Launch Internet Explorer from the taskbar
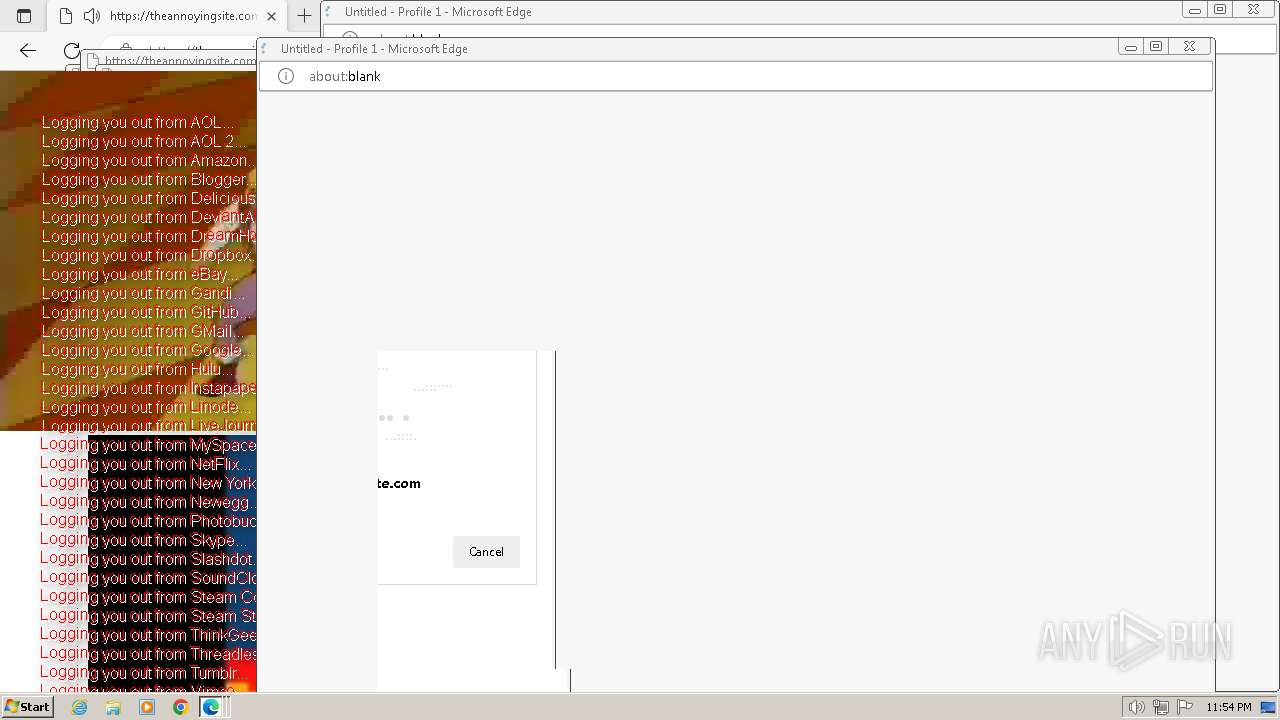 [x=79, y=707]
